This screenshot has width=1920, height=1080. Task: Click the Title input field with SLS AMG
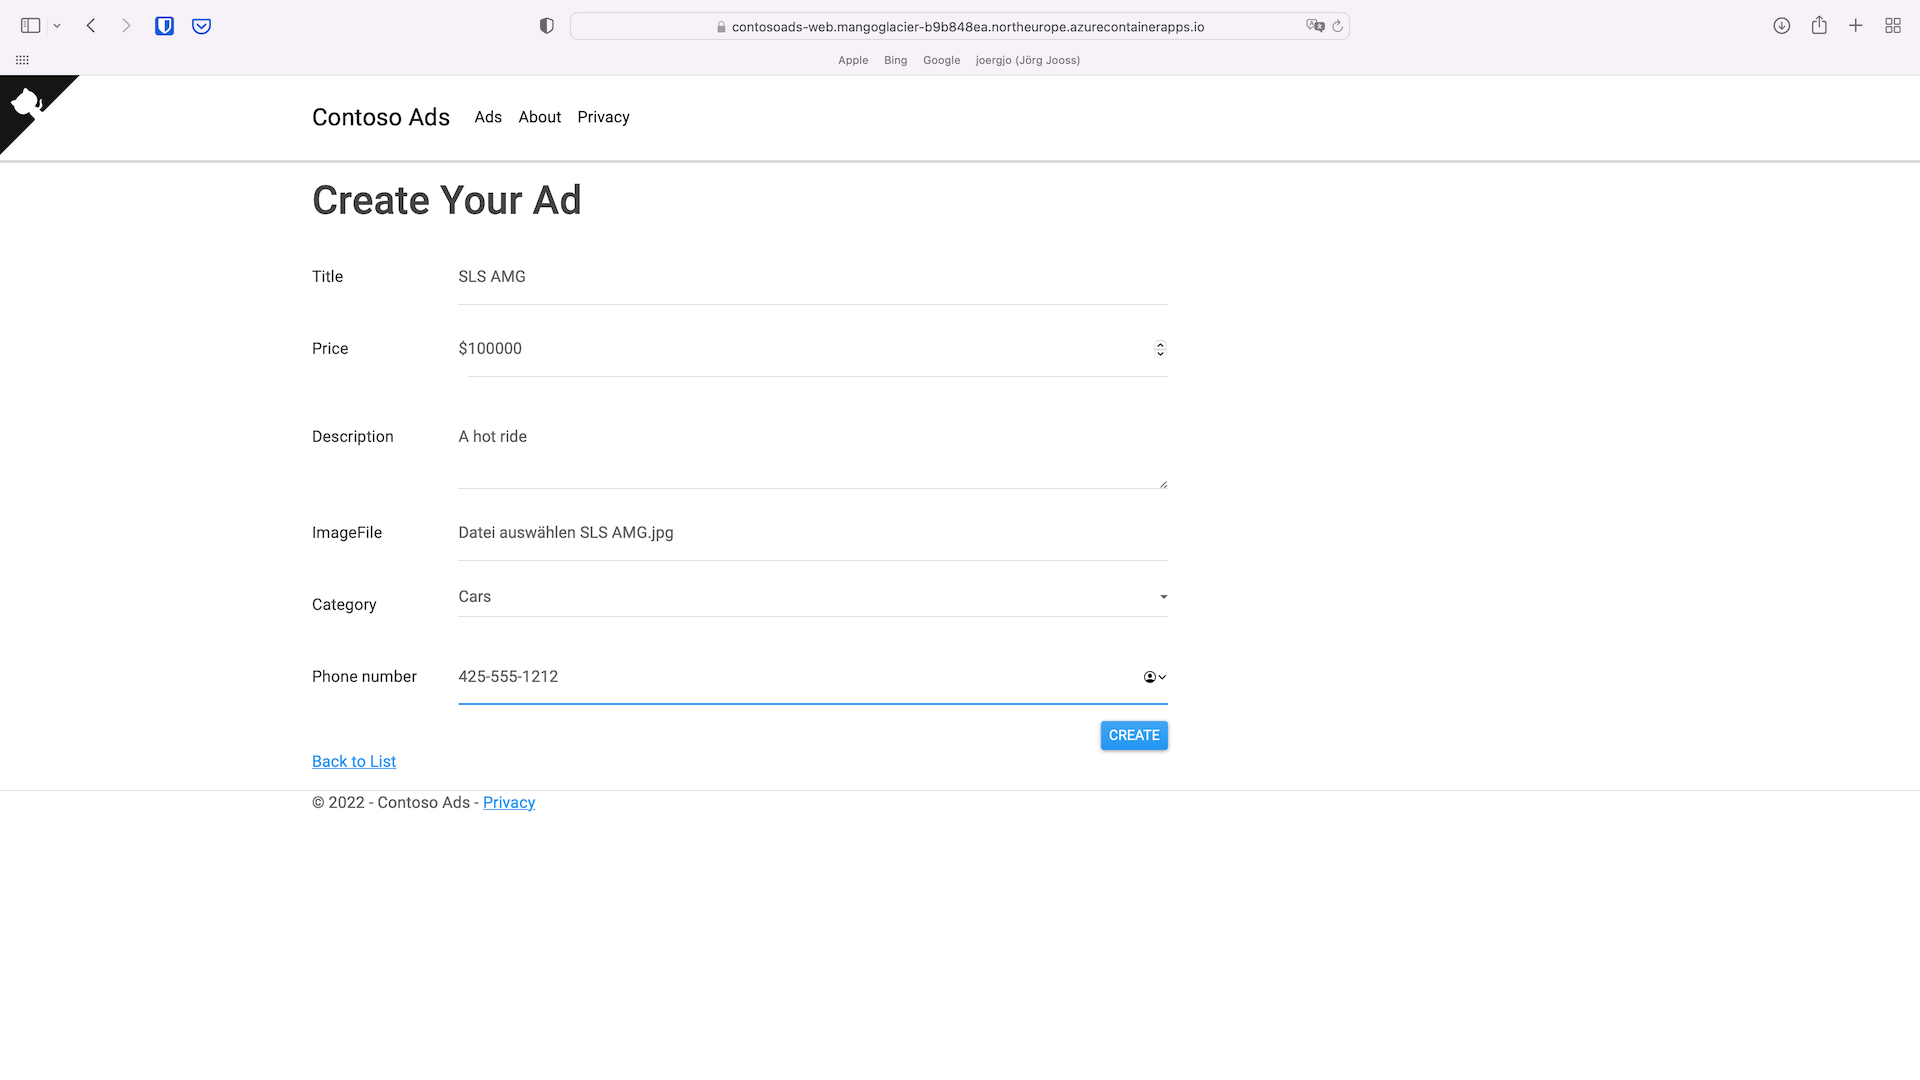click(812, 277)
